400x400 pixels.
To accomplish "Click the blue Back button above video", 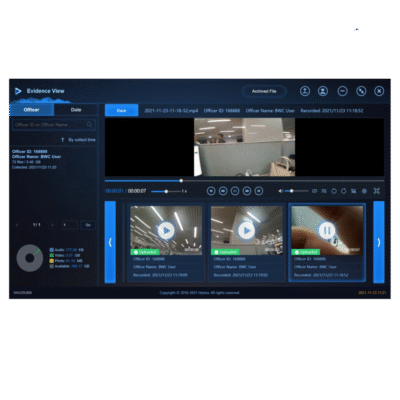I will point(122,110).
